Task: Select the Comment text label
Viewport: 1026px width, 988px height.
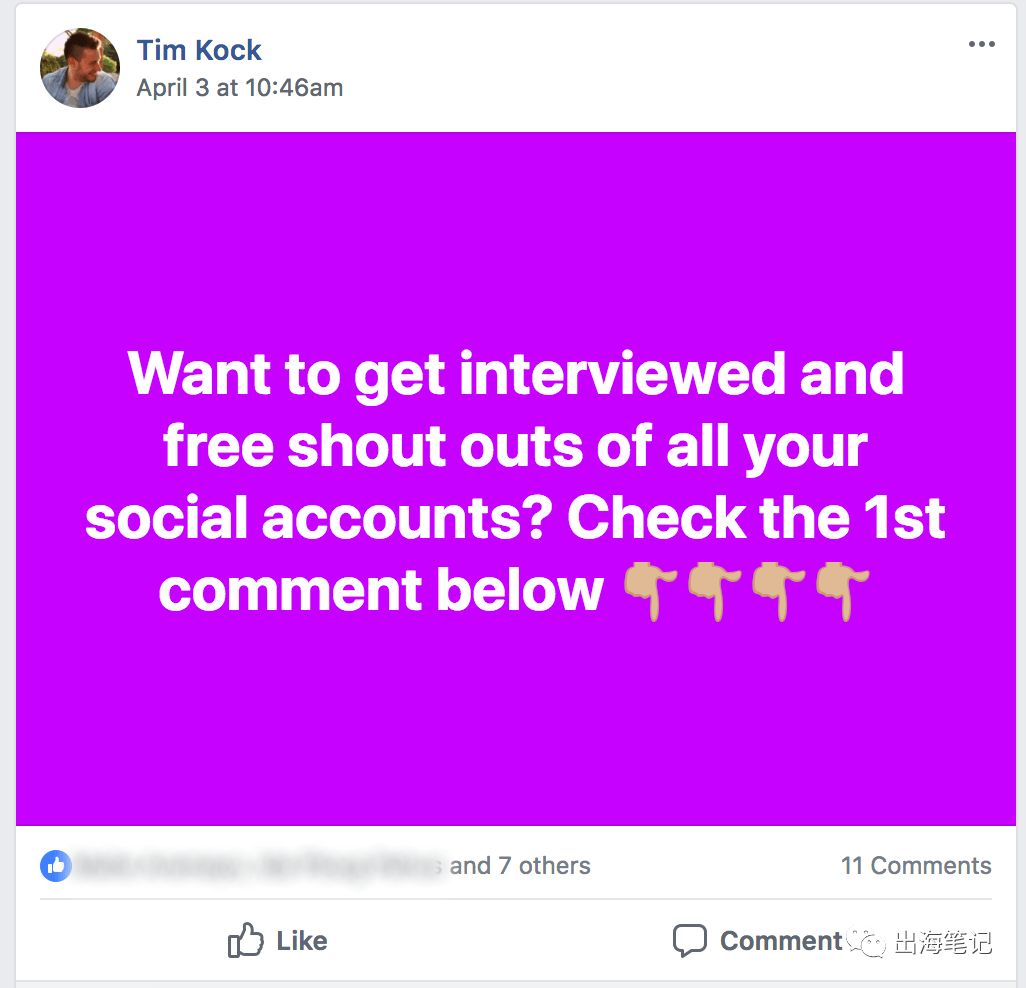Action: point(781,941)
